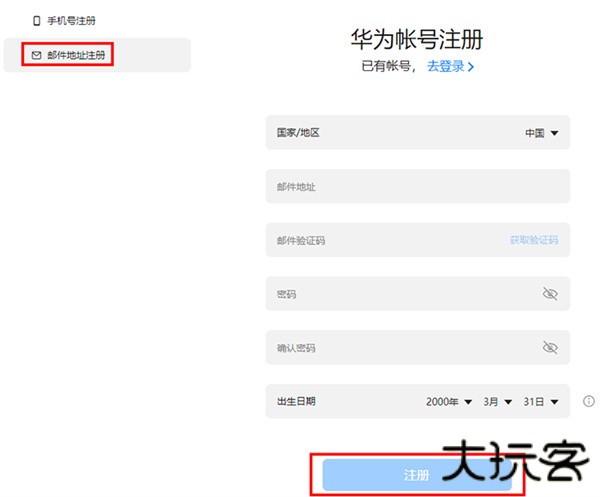This screenshot has height=497, width=600.
Task: Open the 3月 month dropdown
Action: [x=497, y=401]
